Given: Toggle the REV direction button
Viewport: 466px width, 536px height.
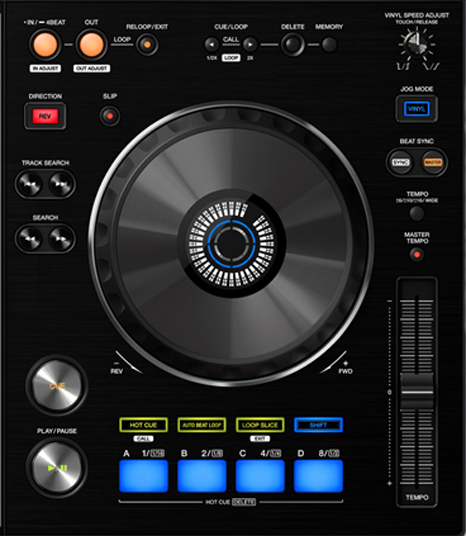Looking at the screenshot, I should [x=45, y=116].
